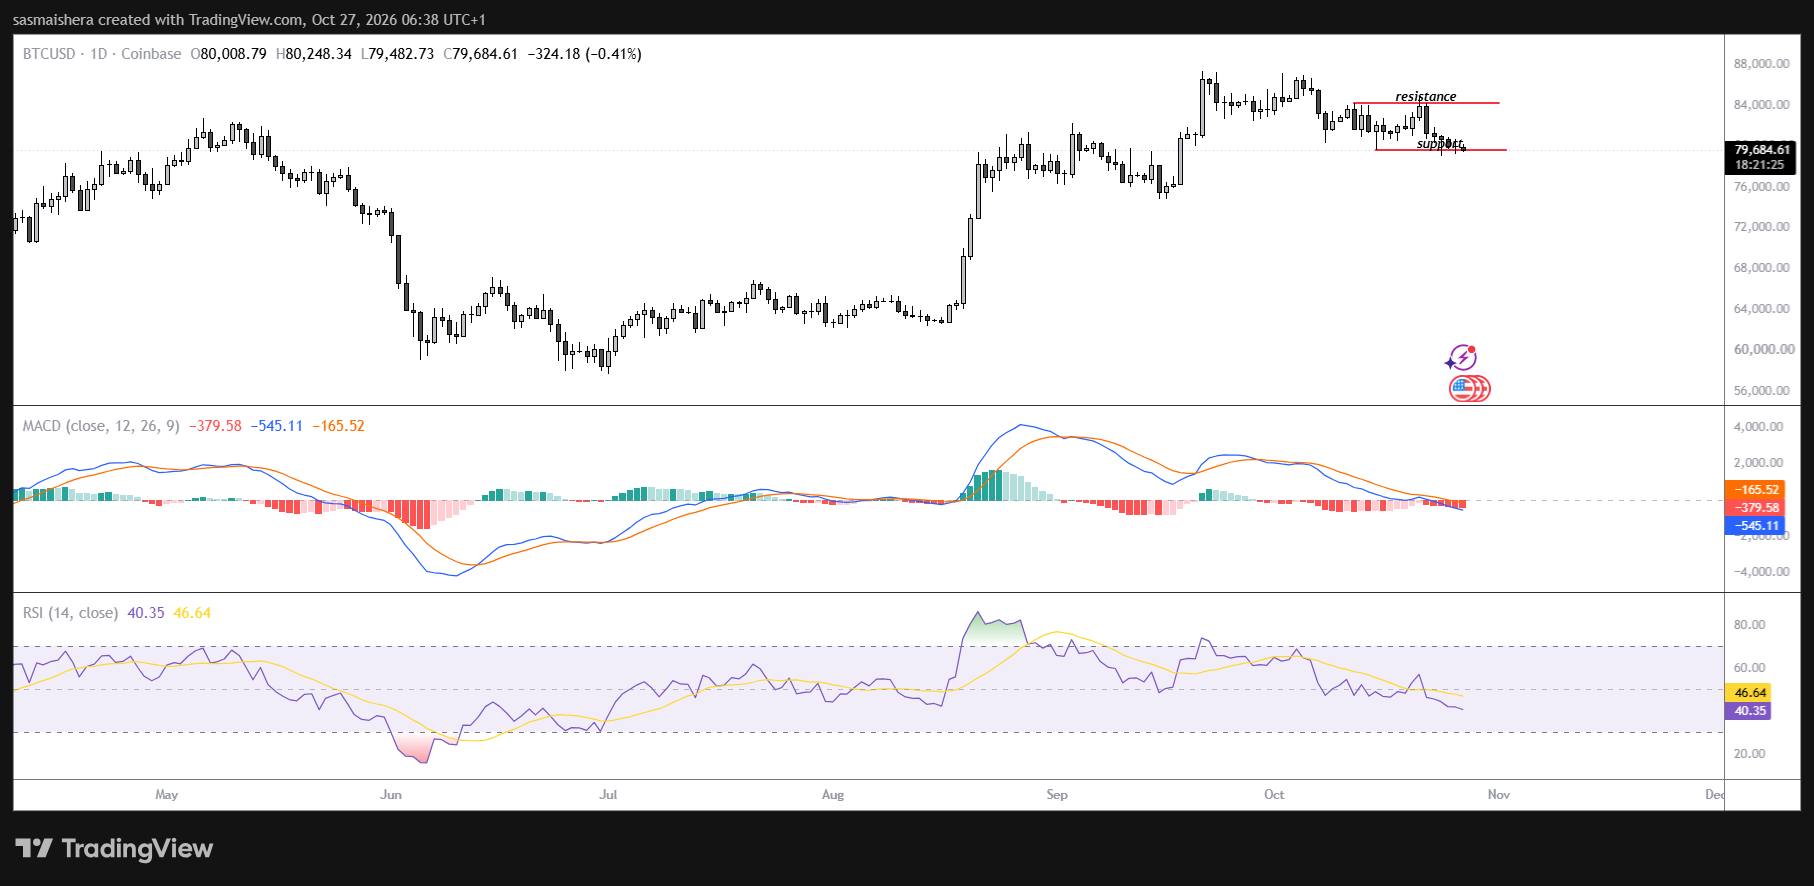Click MACD histogram legend value −379.58
Screen dimensions: 1814x886
215,426
